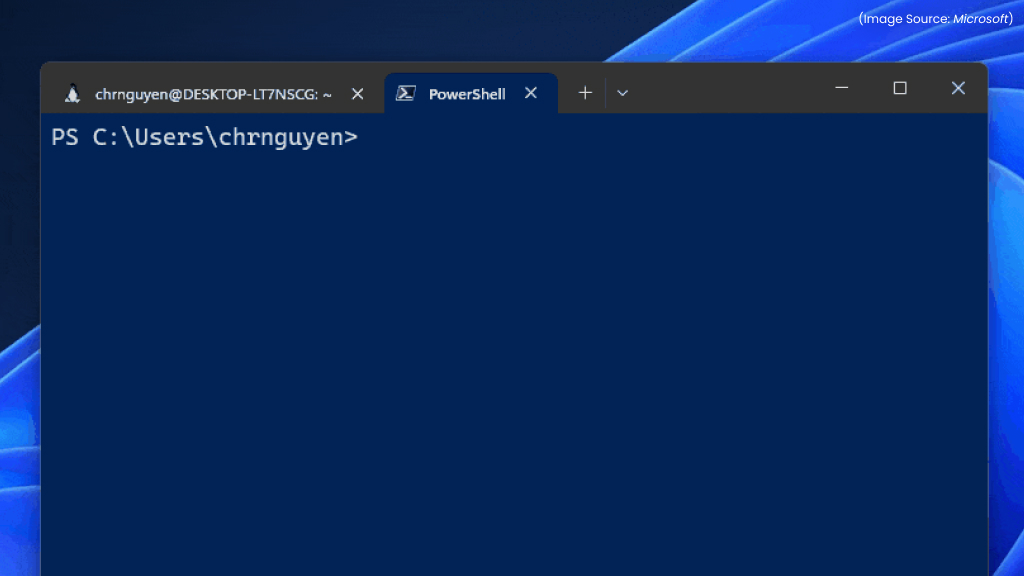The width and height of the screenshot is (1024, 576).
Task: Maximize the Windows Terminal window
Action: (x=900, y=88)
